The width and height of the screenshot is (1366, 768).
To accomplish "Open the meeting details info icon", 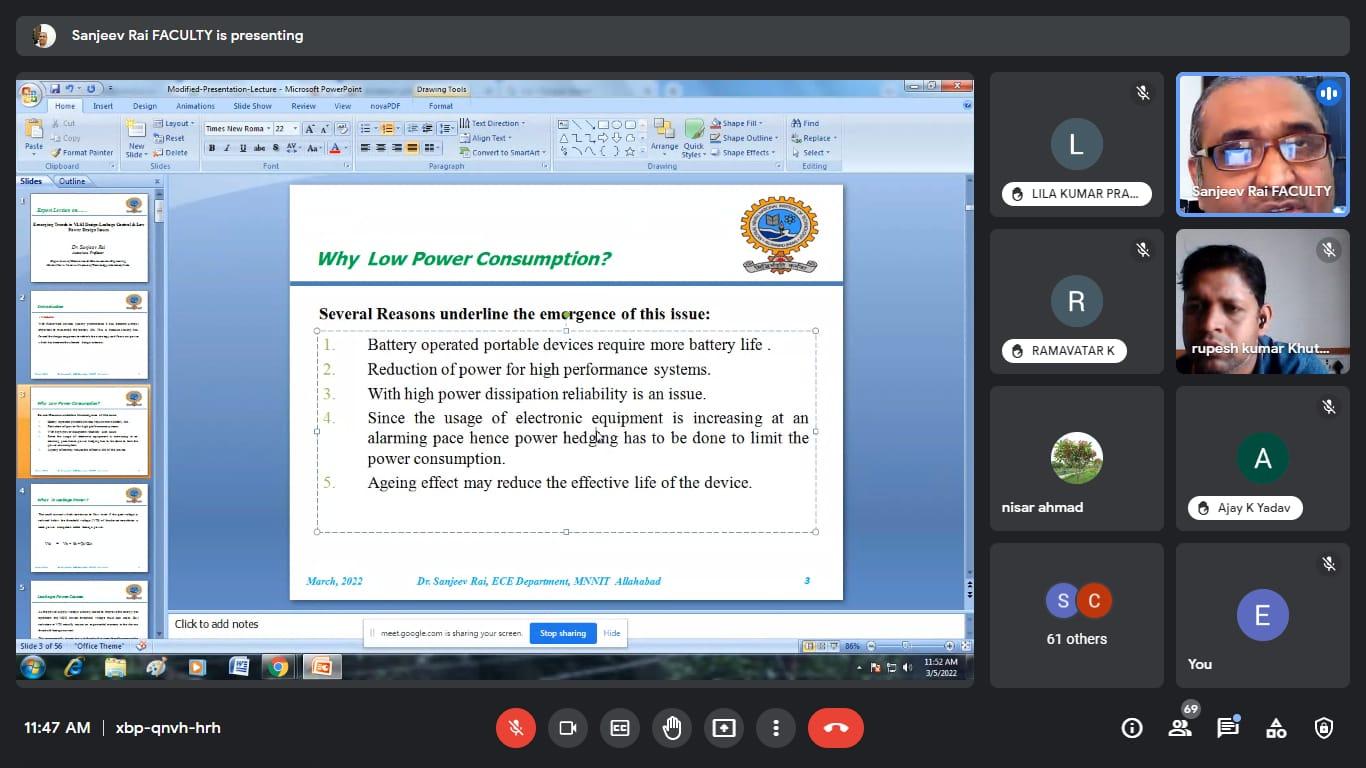I will 1132,728.
